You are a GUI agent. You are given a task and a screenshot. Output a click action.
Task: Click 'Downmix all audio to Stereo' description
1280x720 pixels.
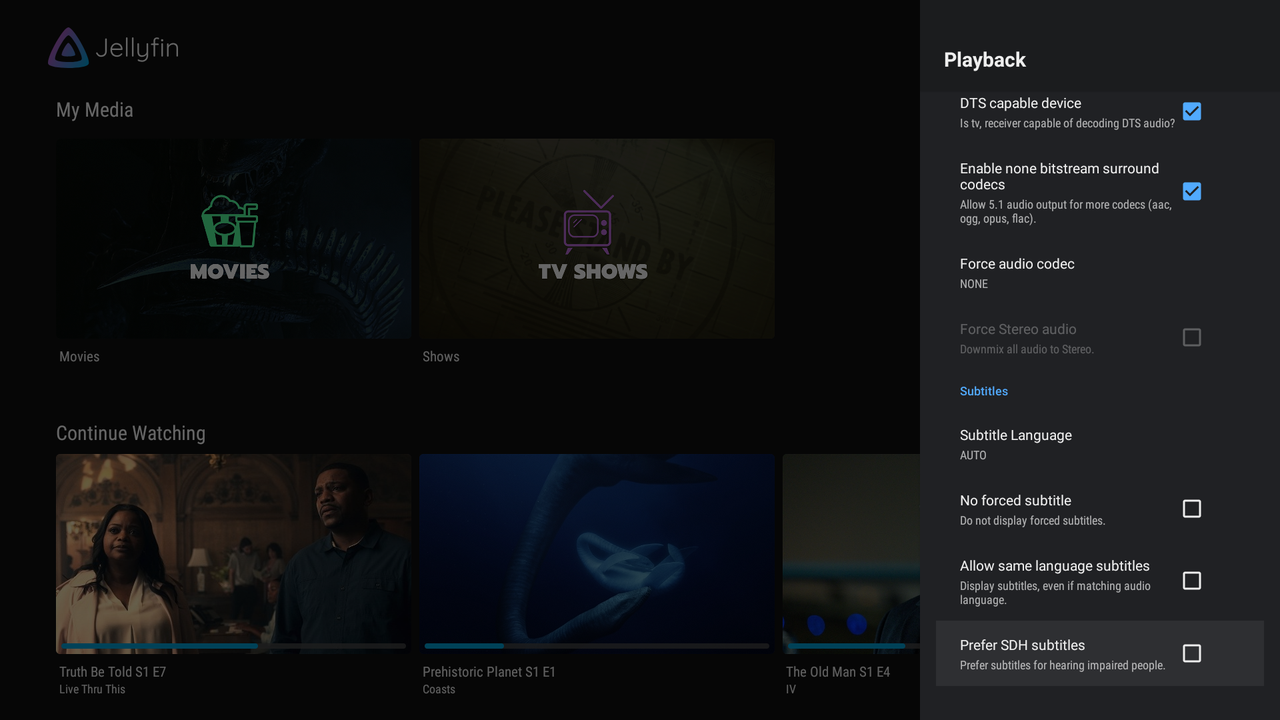(1027, 349)
